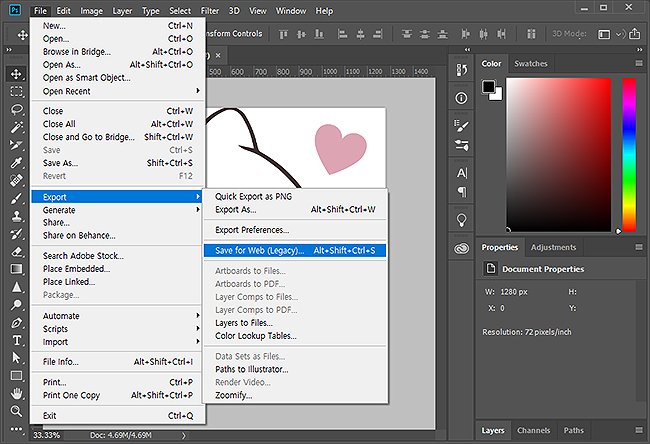The width and height of the screenshot is (650, 444).
Task: Click the rainbow hue slider strip
Action: tap(629, 155)
